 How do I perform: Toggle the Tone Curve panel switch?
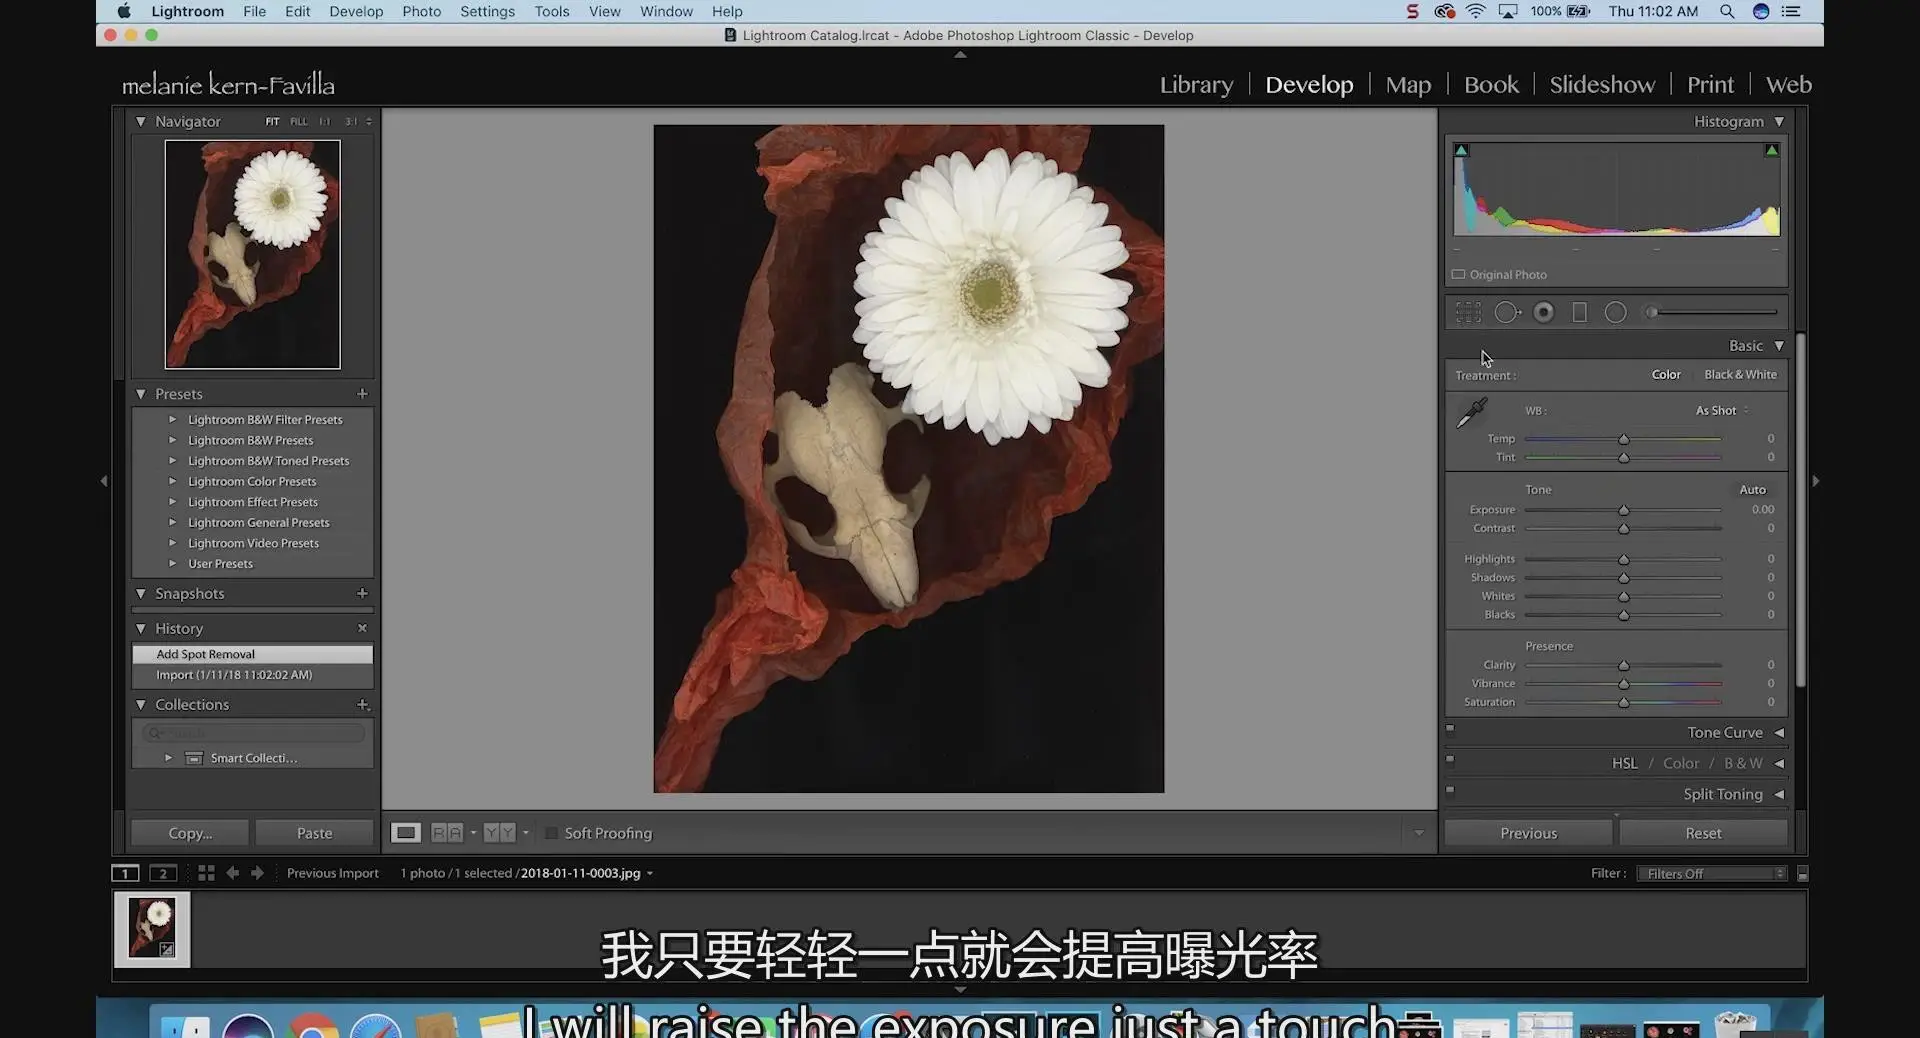tap(1450, 728)
